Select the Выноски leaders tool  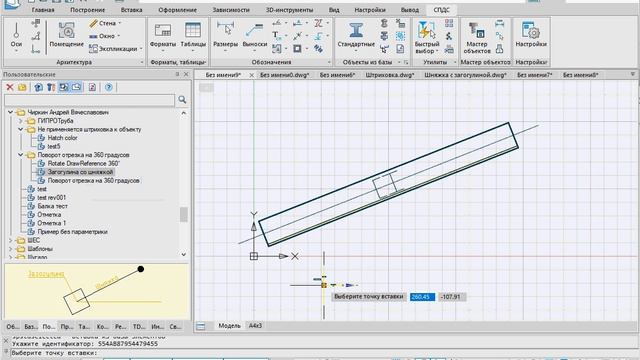[x=255, y=36]
